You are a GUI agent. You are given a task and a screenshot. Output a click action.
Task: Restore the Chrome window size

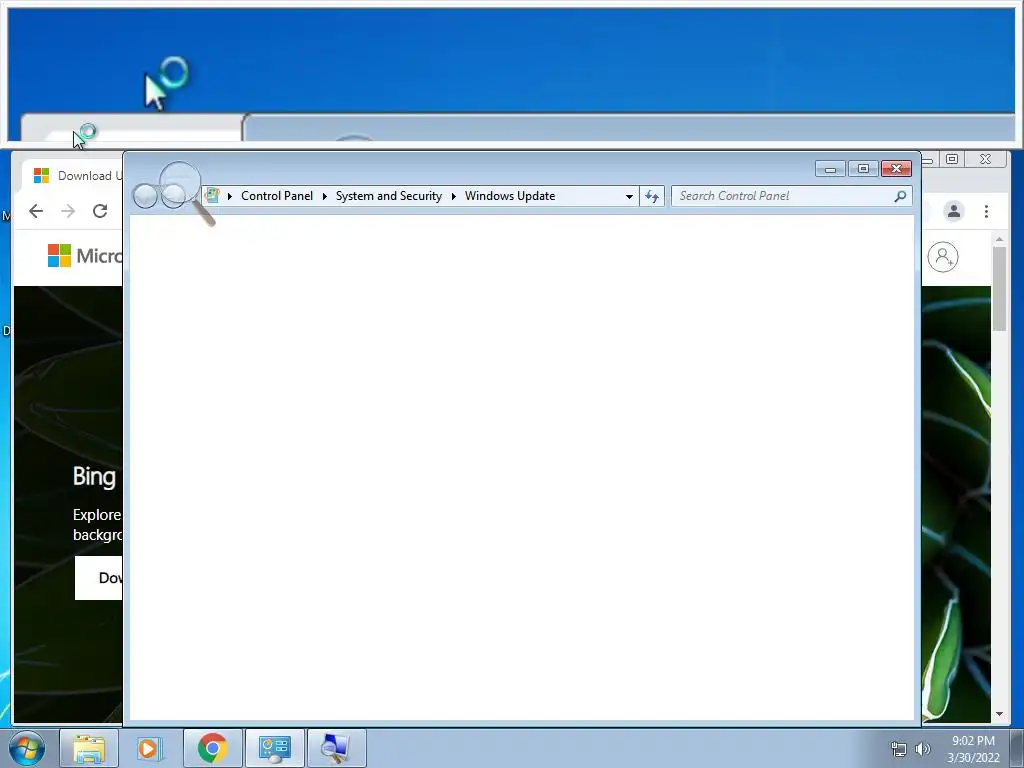coord(952,159)
